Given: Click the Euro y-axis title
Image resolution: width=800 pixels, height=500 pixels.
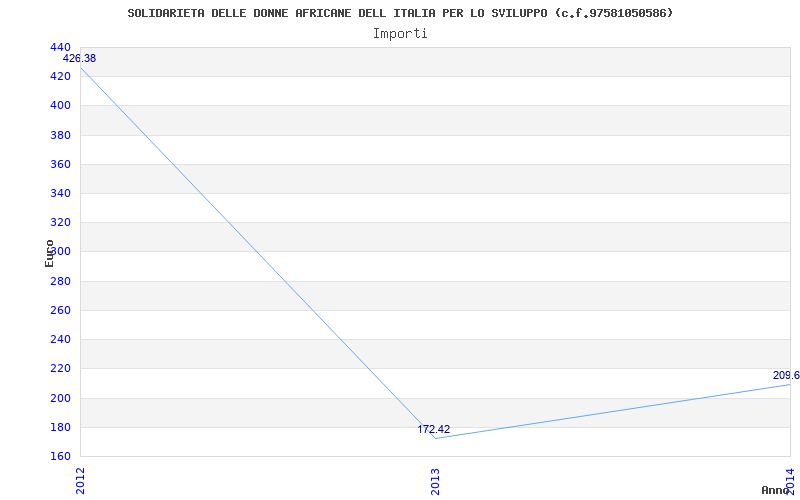Looking at the screenshot, I should (x=49, y=253).
